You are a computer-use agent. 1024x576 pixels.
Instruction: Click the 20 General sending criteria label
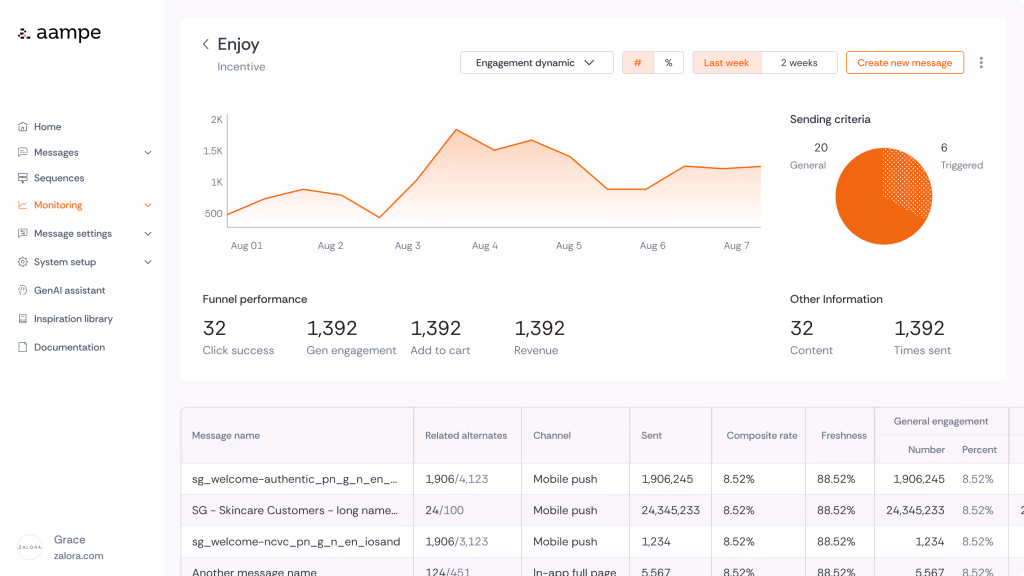coord(808,156)
